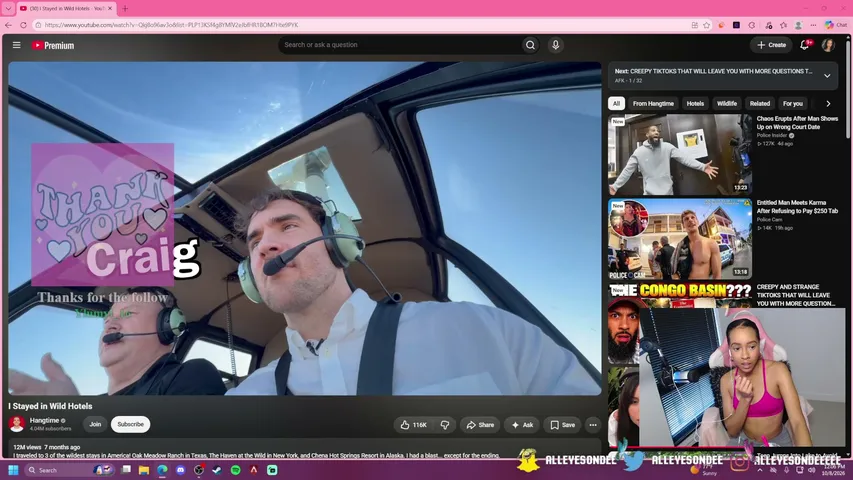Click the YouTube search magnifier button

pos(530,45)
